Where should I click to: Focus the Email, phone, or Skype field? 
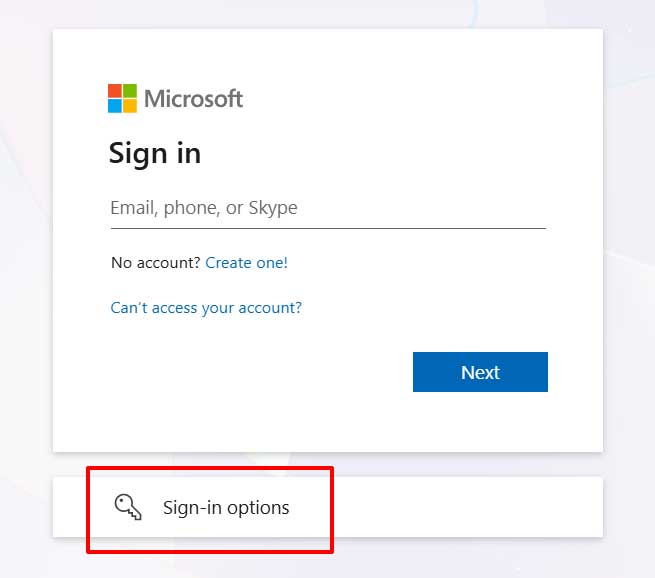[327, 208]
